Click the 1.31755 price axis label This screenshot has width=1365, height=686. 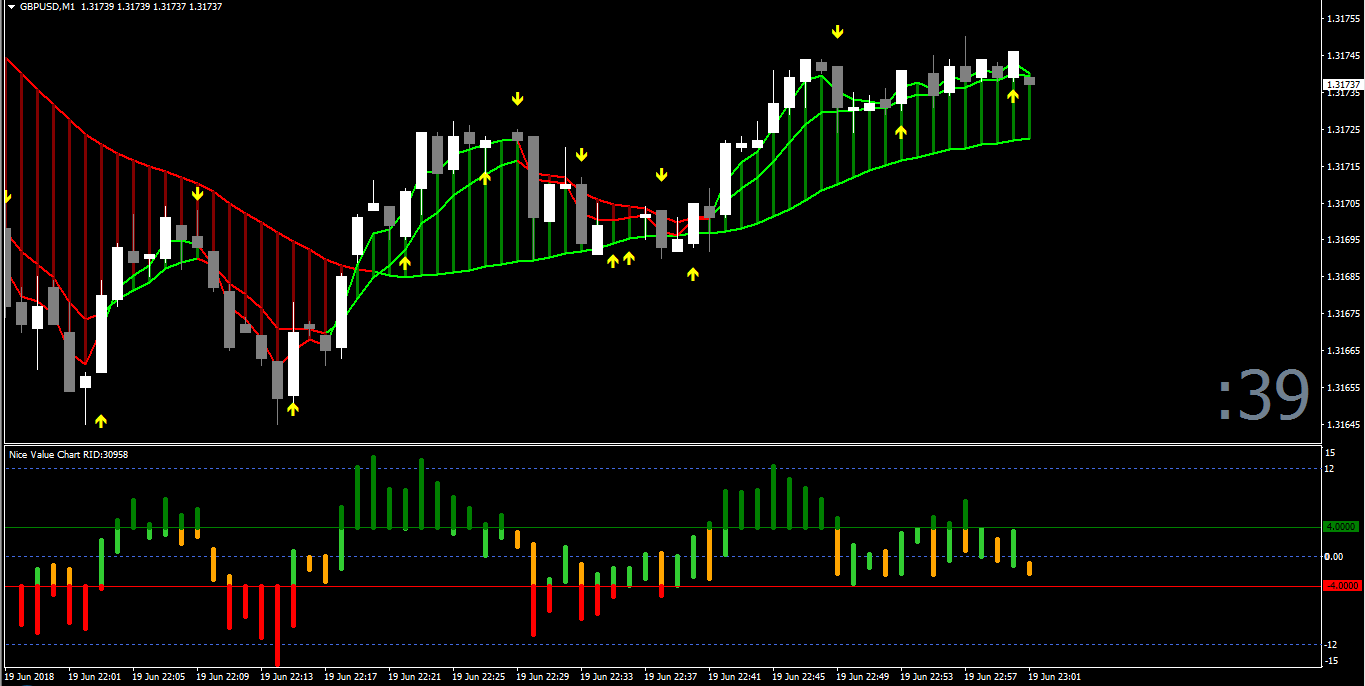point(1343,19)
